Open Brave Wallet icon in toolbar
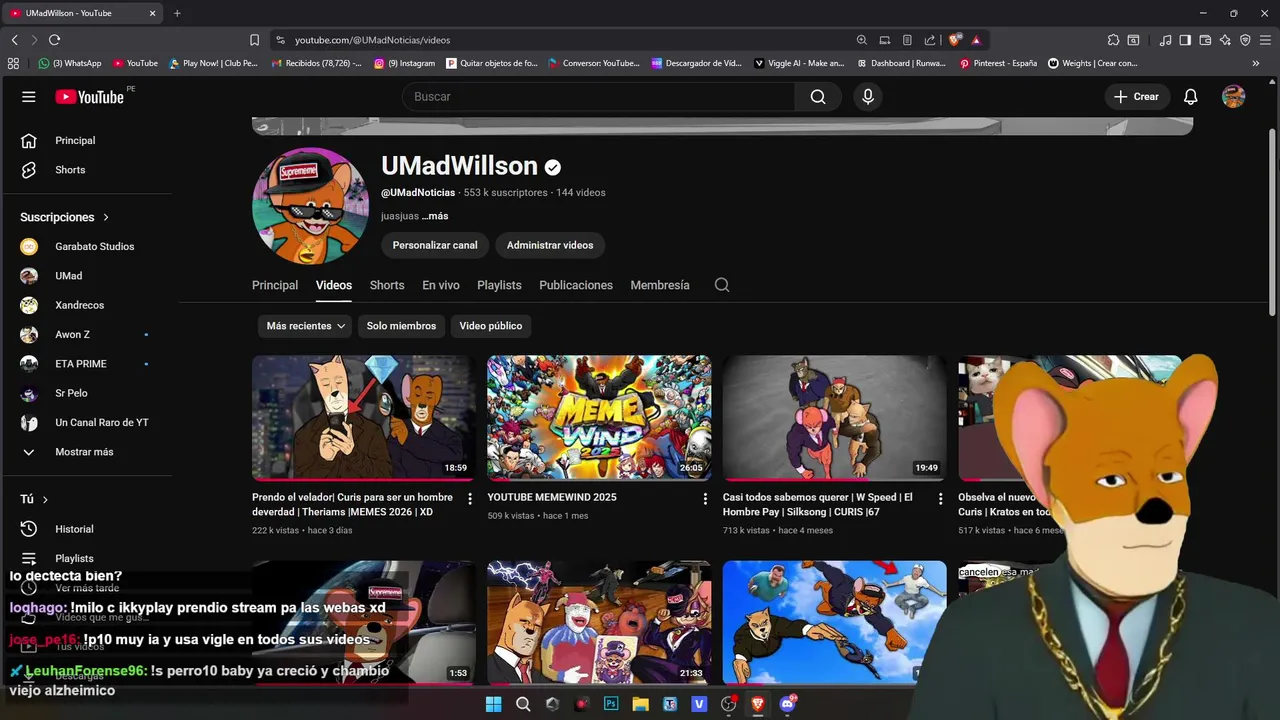Screen dimensions: 1280x720 point(1205,40)
